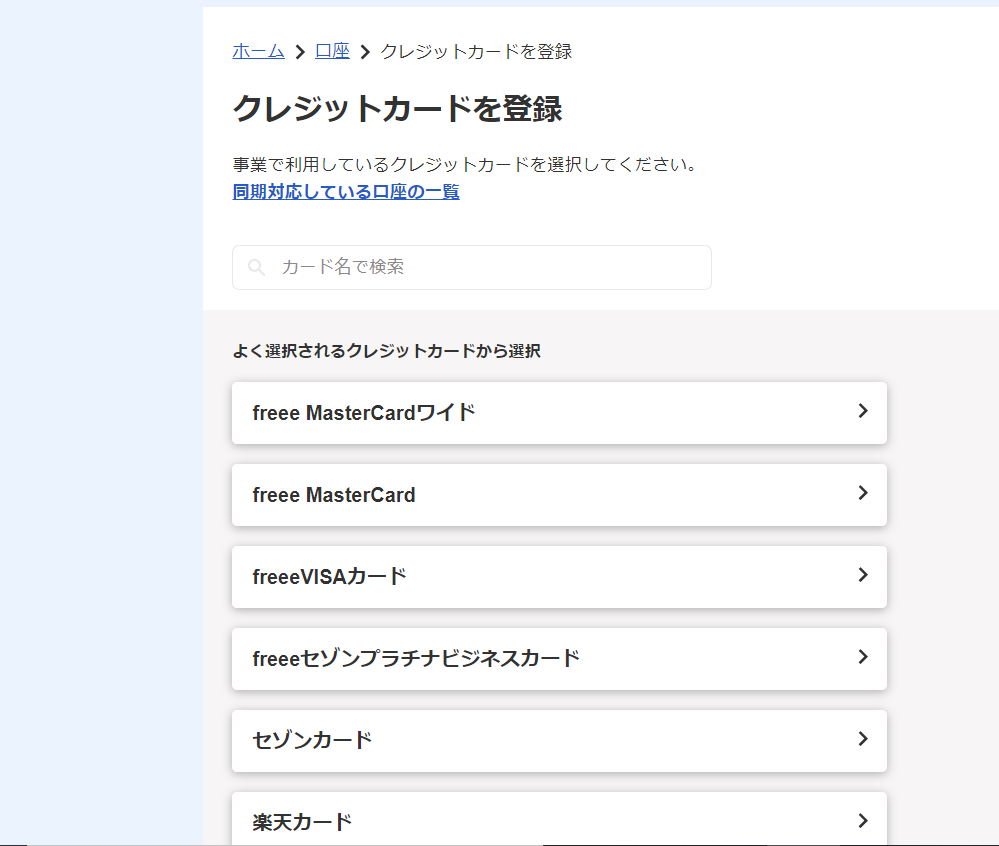Click the chevron on the 楽天カード row
Image resolution: width=999 pixels, height=846 pixels.
point(863,821)
